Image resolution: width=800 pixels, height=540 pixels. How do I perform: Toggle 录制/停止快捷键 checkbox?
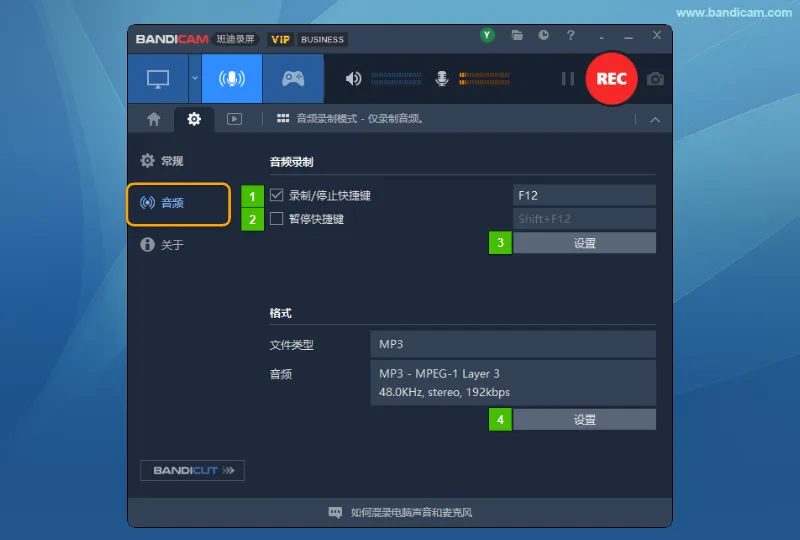277,195
